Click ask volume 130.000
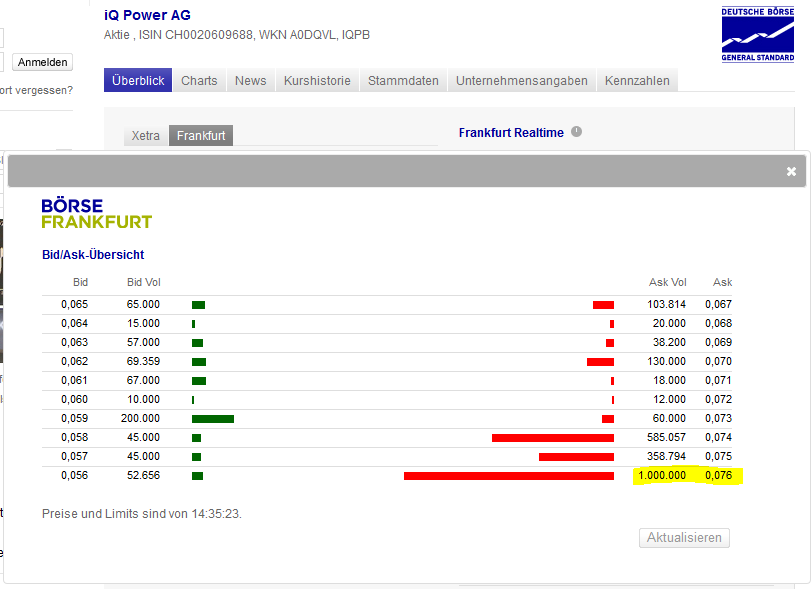This screenshot has height=589, width=812. click(x=666, y=361)
